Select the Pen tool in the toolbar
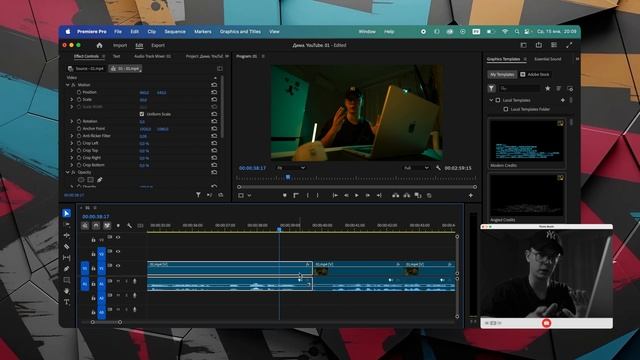Image resolution: width=640 pixels, height=360 pixels. (x=67, y=269)
